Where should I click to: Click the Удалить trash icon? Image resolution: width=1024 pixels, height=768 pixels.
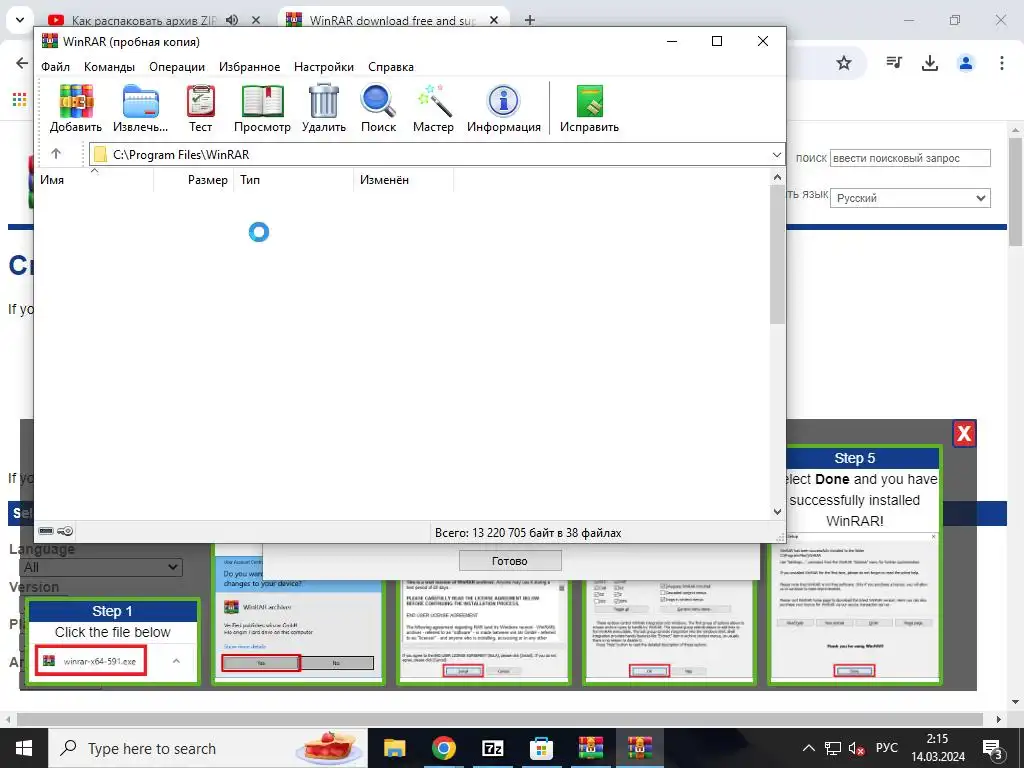click(x=323, y=108)
